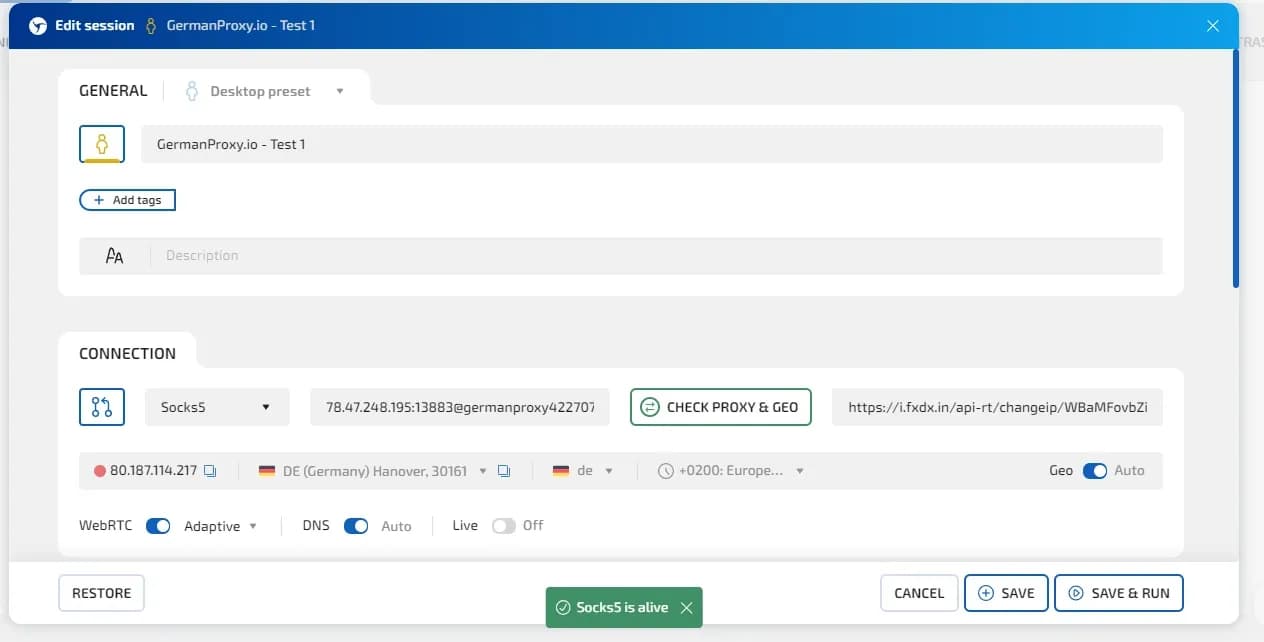Click the app logo in the title bar

tap(37, 26)
